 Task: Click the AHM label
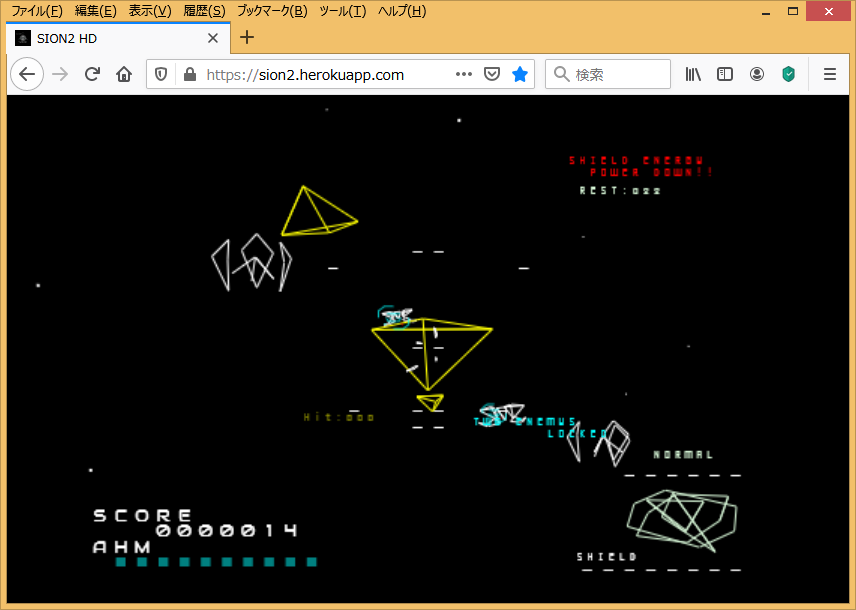[x=122, y=547]
